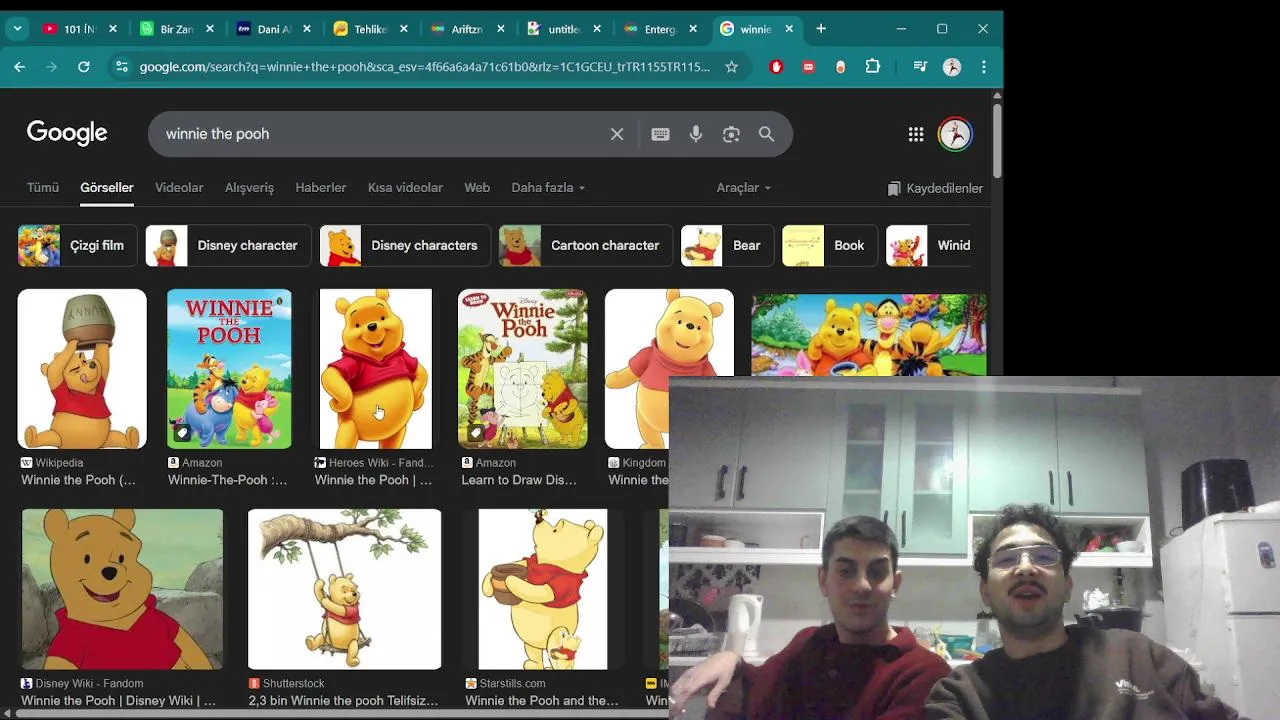The height and width of the screenshot is (720, 1280).
Task: Filter by 'Disney characters' chip
Action: (405, 245)
